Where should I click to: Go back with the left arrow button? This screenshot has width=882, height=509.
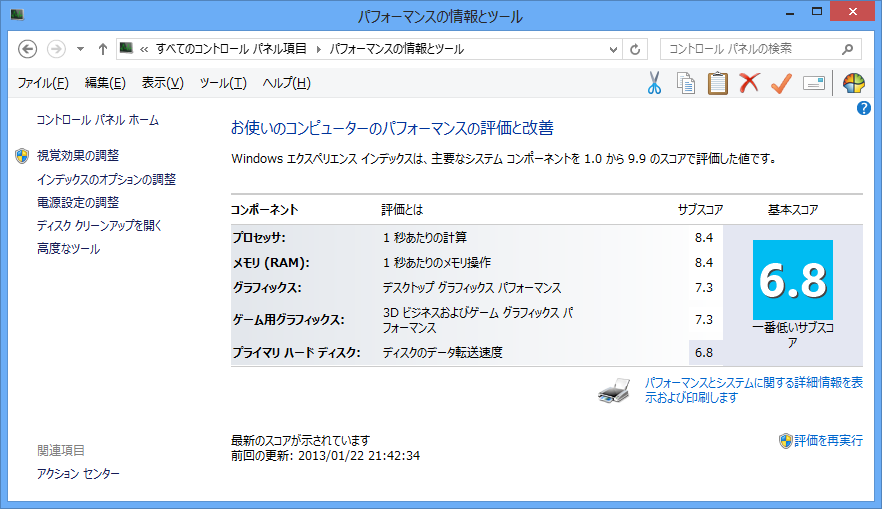(28, 49)
